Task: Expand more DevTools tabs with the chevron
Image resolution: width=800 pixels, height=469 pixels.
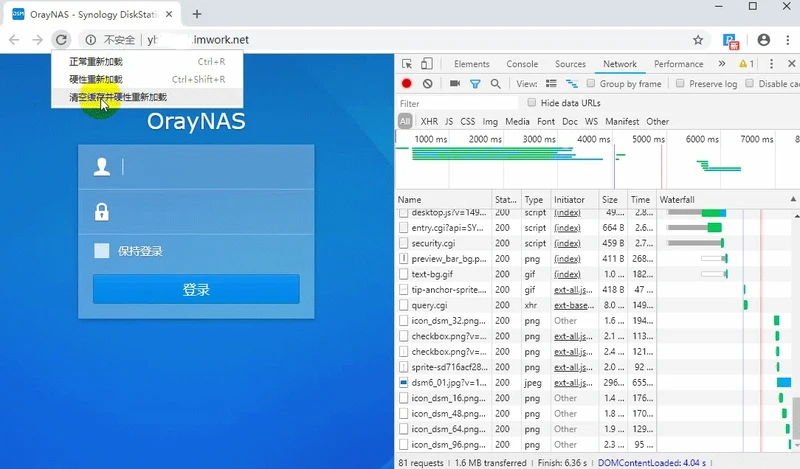Action: point(721,64)
